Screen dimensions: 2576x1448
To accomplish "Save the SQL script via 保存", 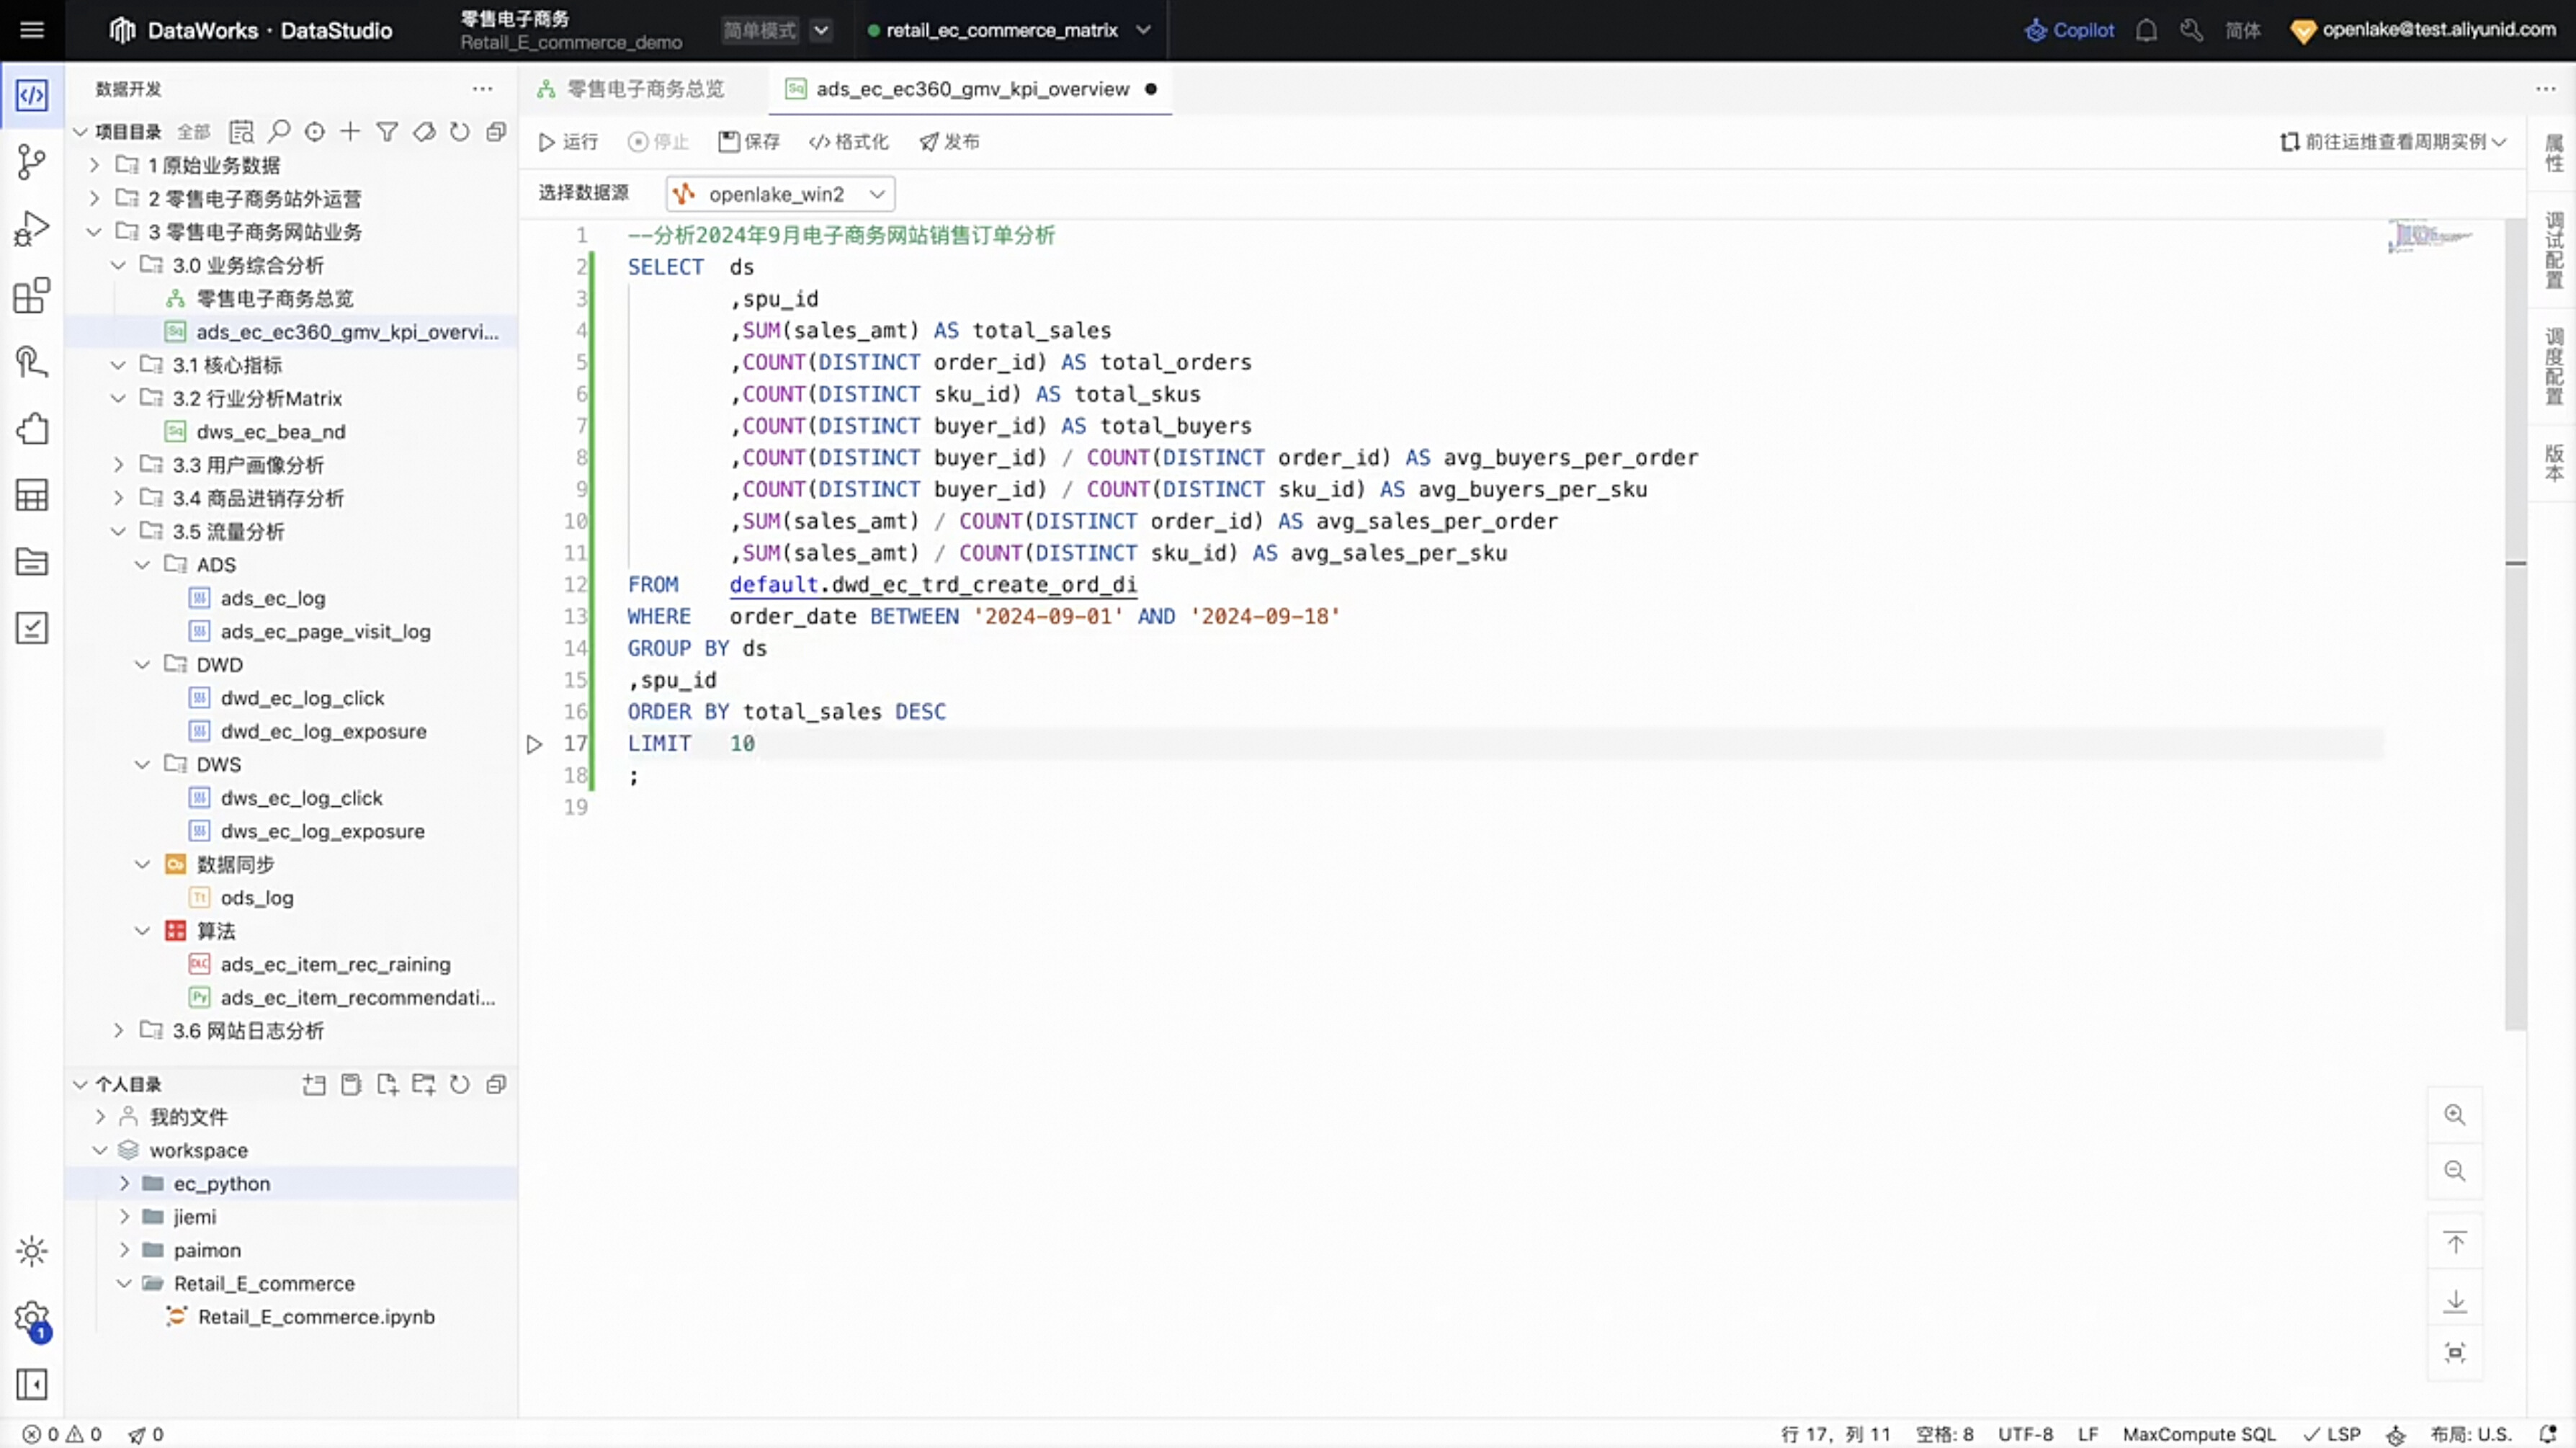I will click(x=749, y=142).
